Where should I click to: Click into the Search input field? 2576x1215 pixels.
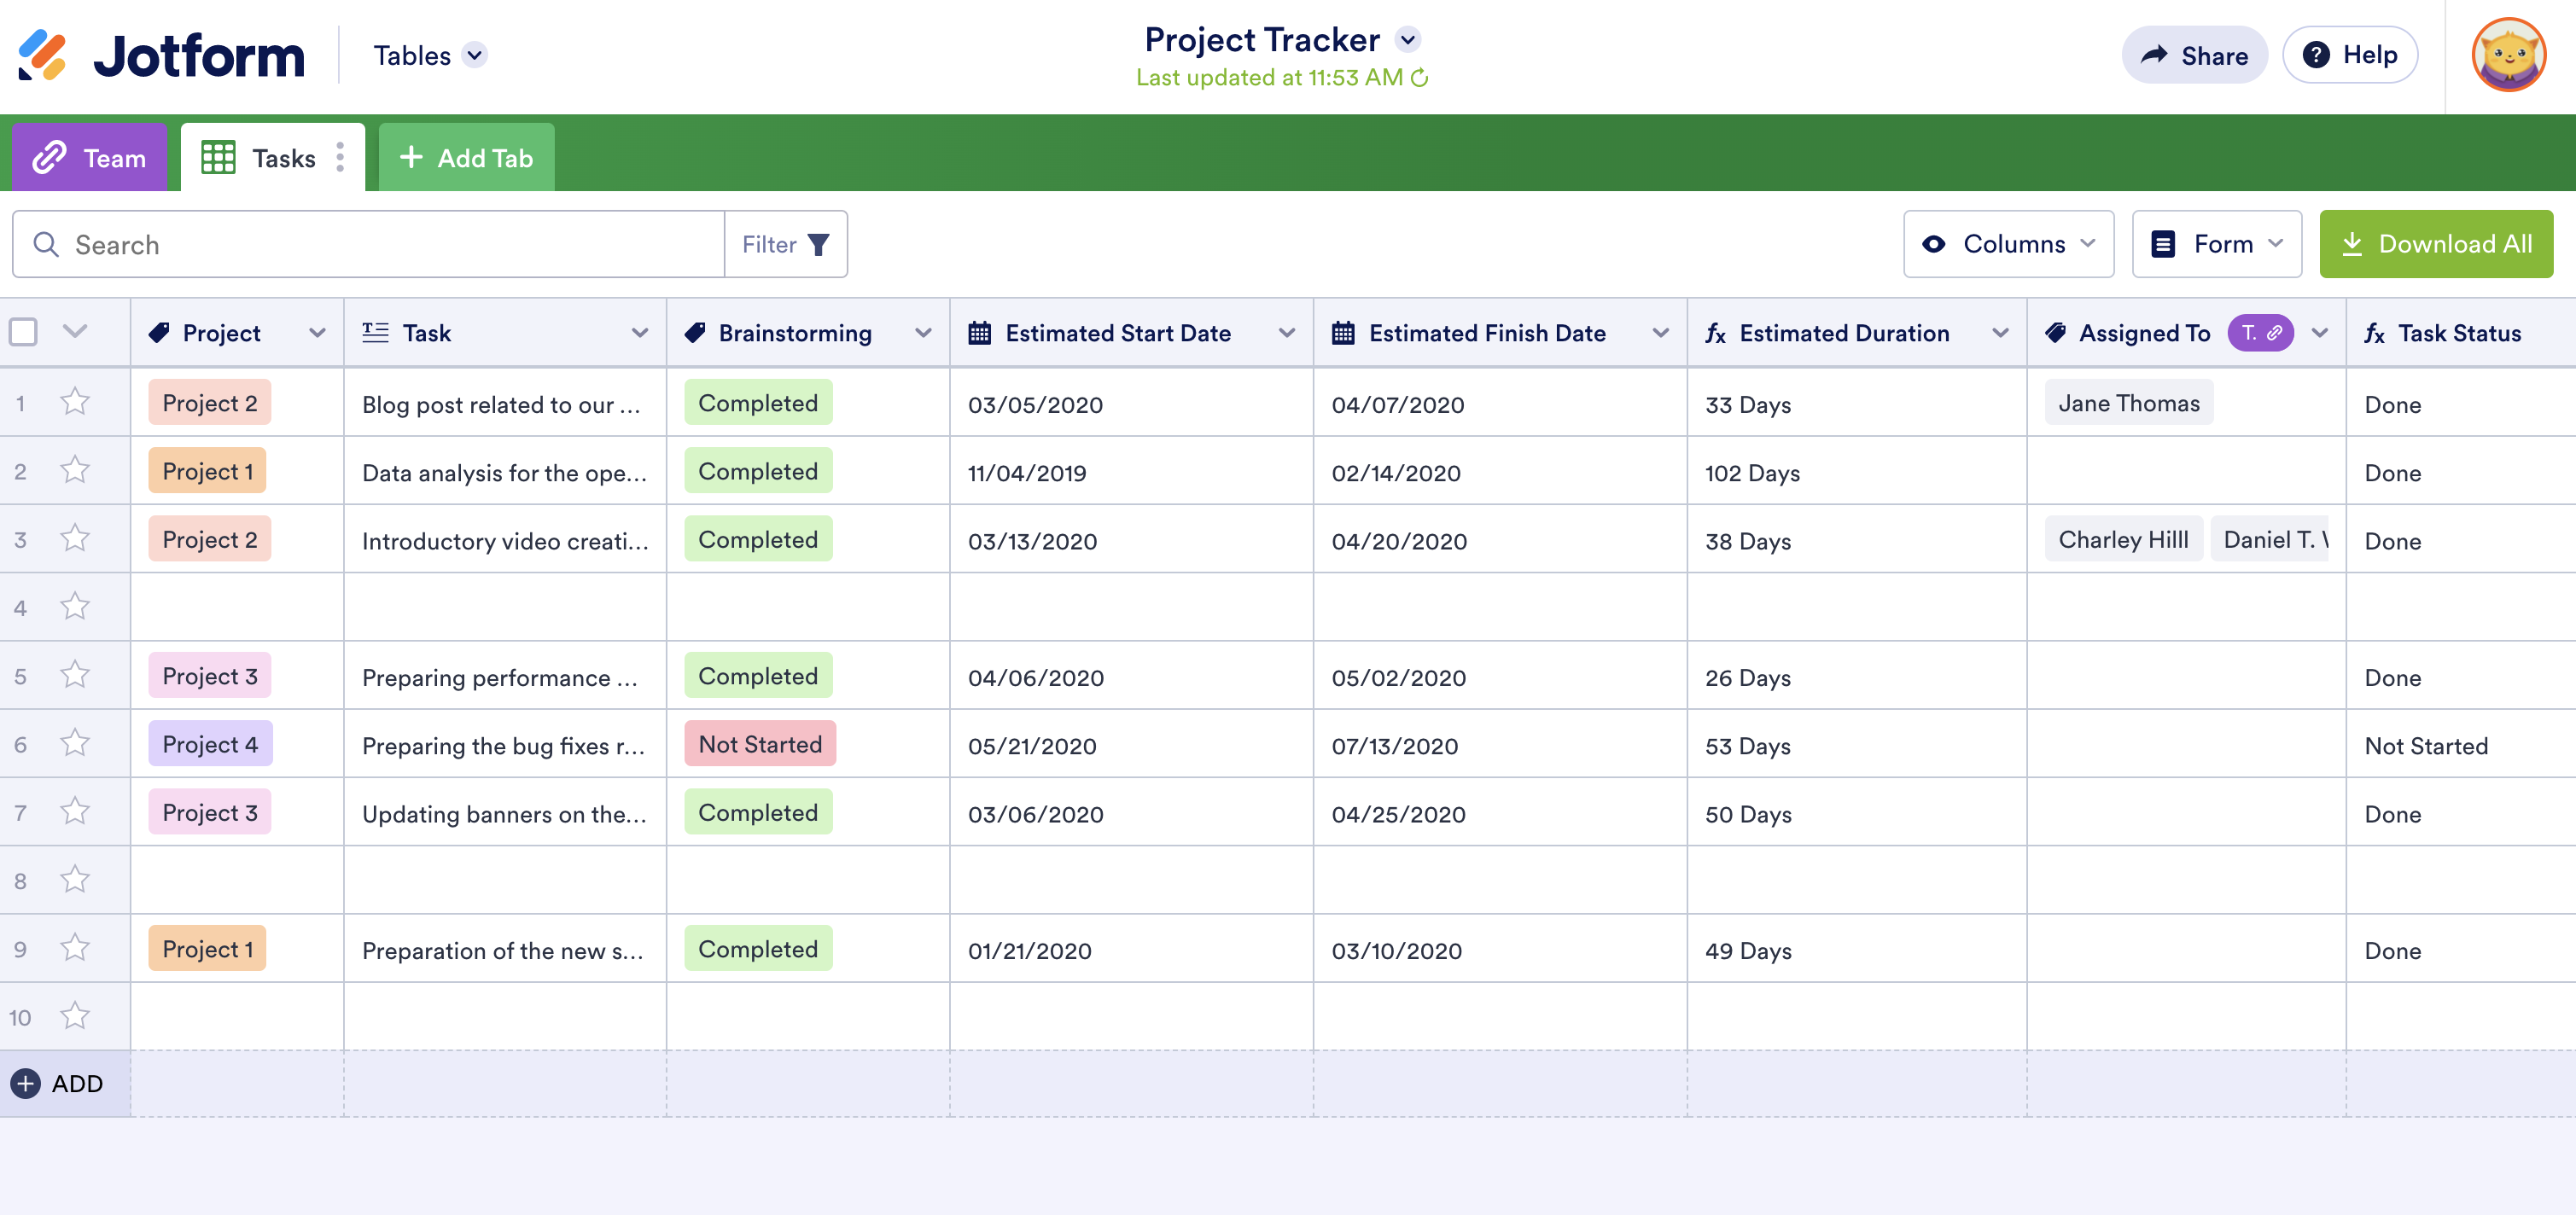coord(390,245)
